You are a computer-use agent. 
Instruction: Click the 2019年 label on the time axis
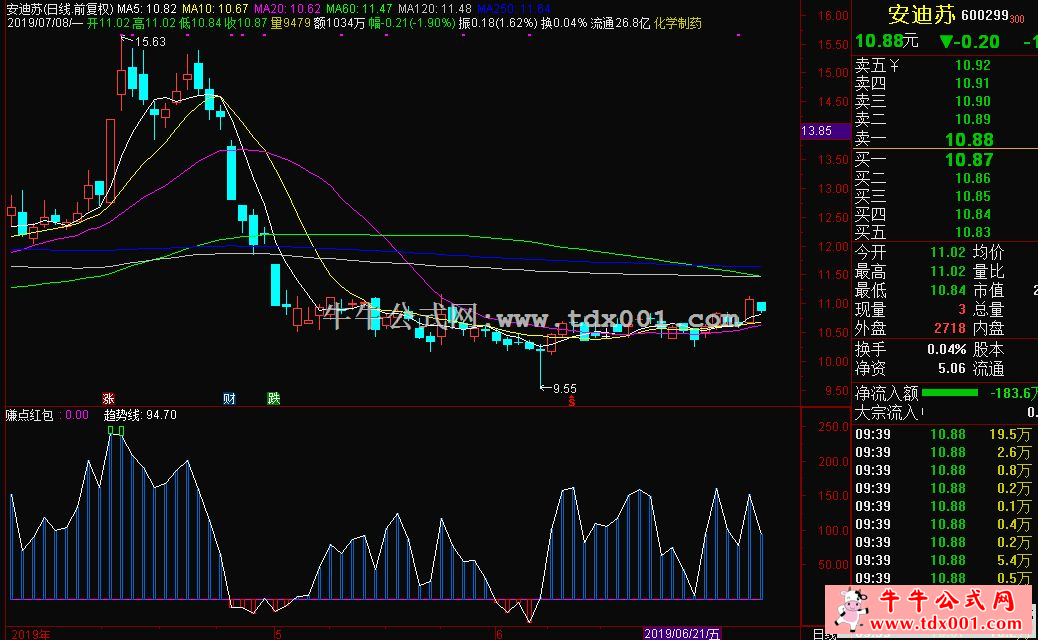pos(30,634)
